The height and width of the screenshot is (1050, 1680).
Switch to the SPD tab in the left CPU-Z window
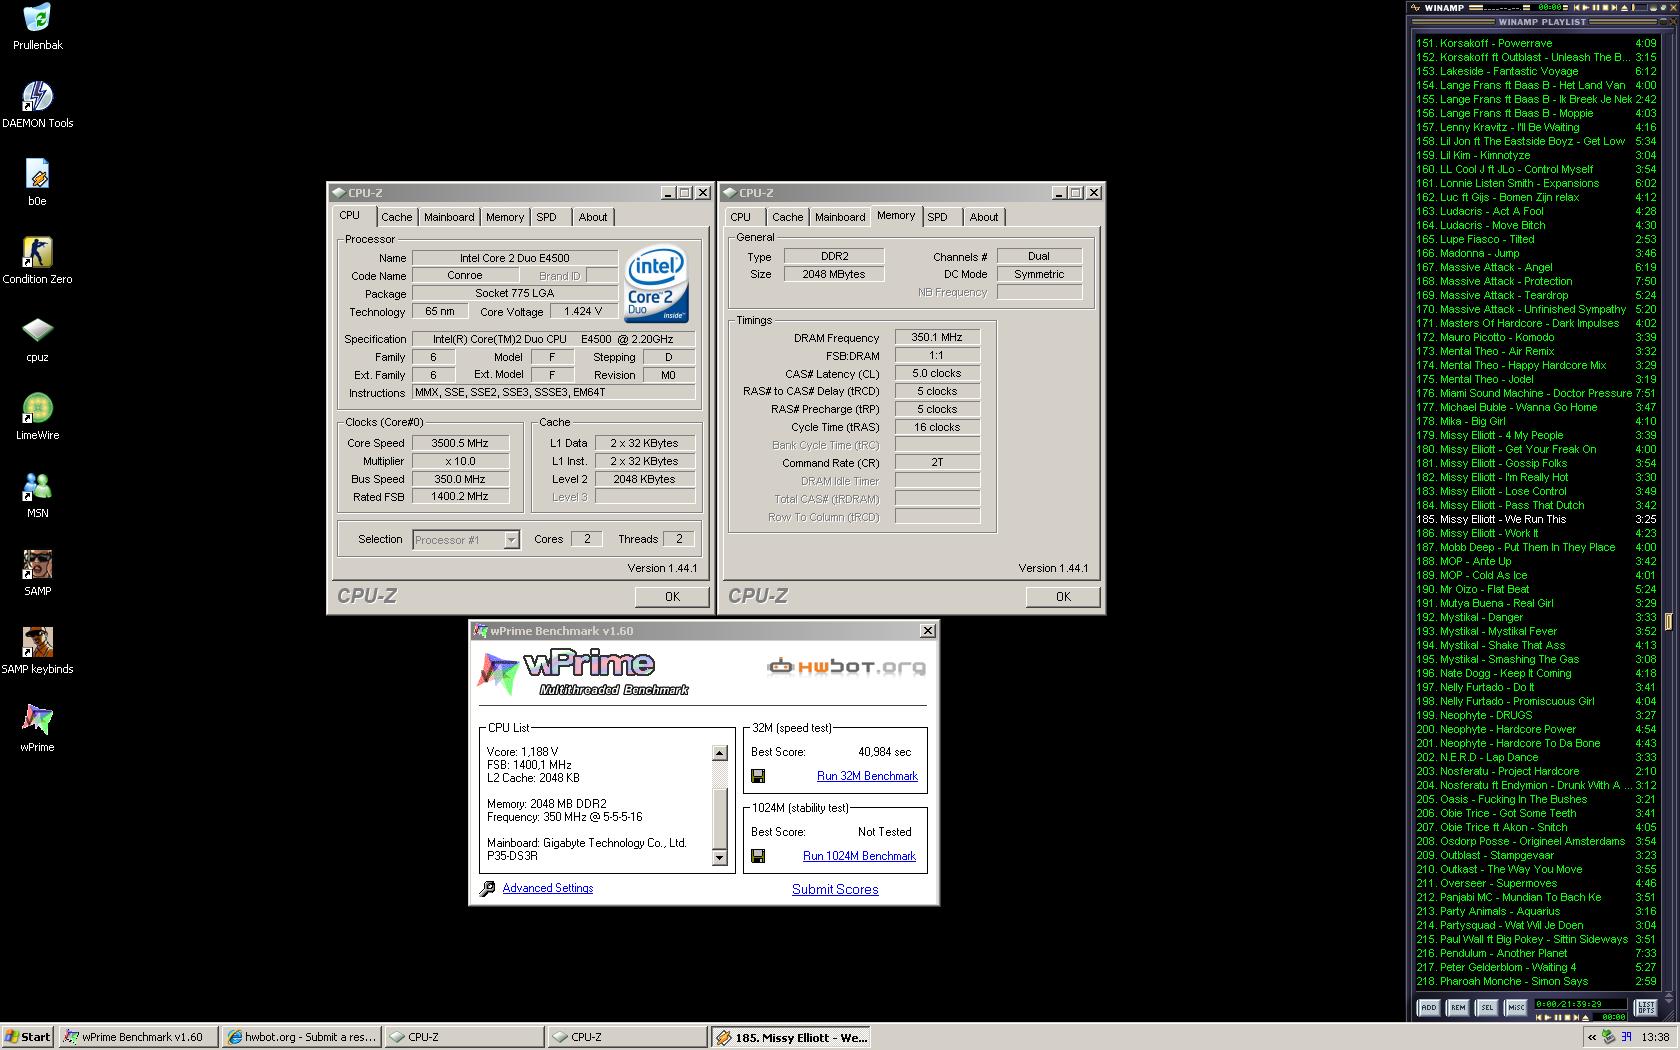(546, 217)
